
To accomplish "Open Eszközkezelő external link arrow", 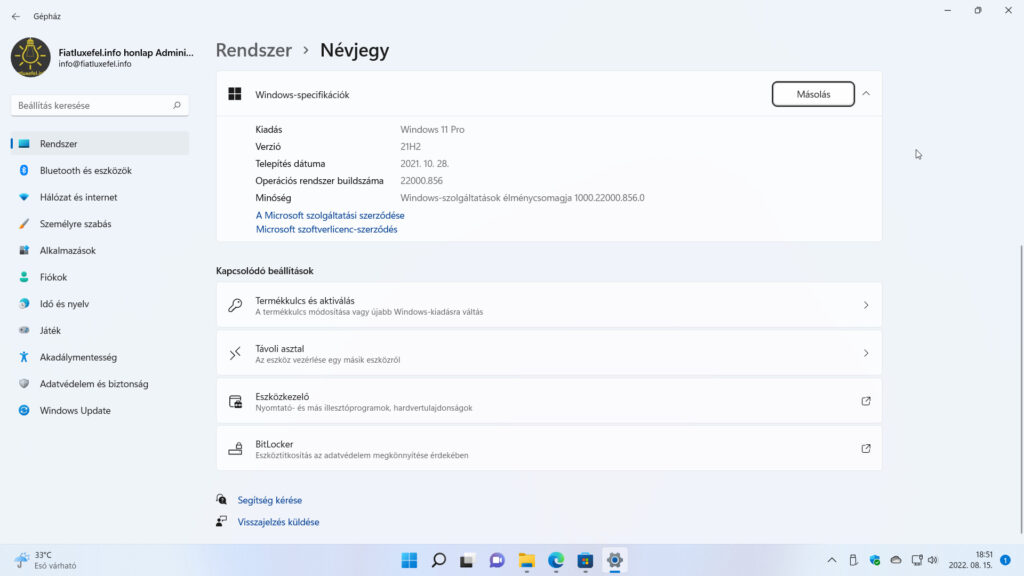I will coord(866,401).
